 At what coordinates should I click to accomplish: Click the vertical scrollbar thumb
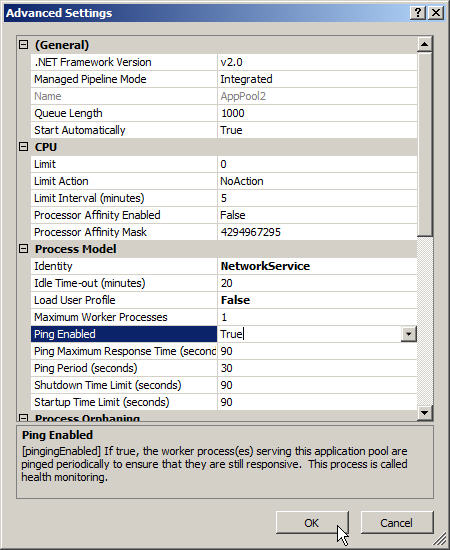(424, 144)
